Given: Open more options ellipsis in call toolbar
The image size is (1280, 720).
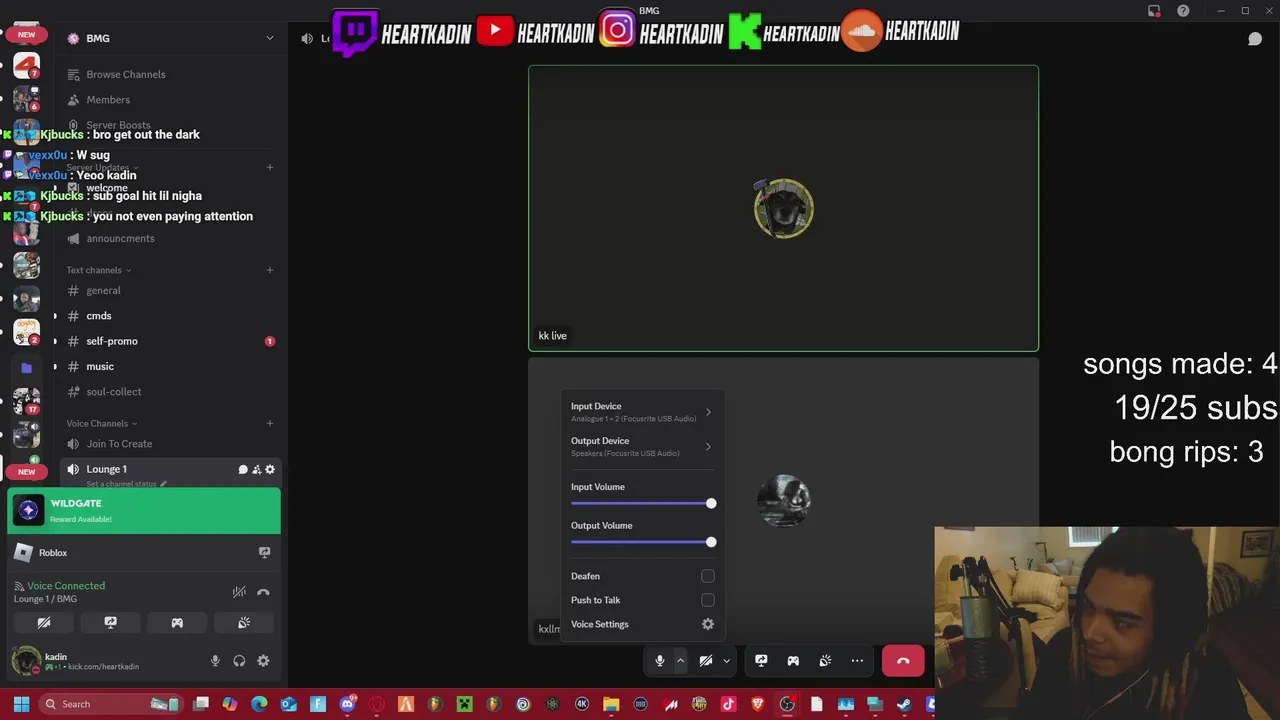Looking at the screenshot, I should (857, 661).
